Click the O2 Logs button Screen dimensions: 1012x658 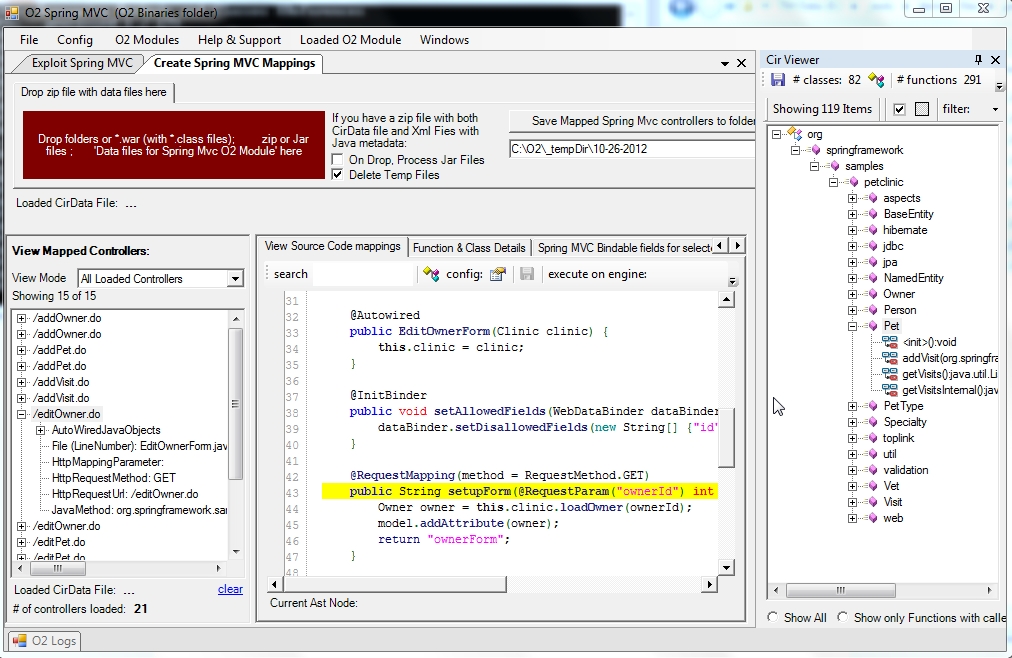tap(45, 641)
